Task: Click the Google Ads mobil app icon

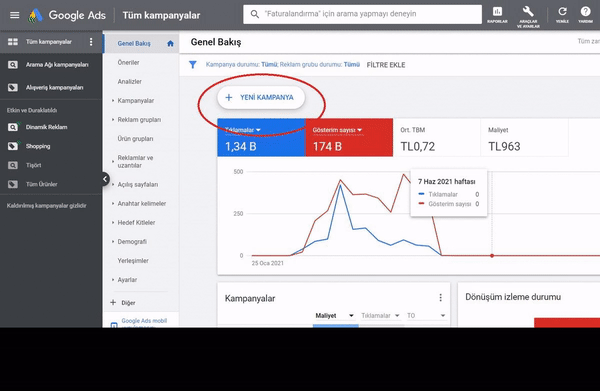Action: click(114, 325)
